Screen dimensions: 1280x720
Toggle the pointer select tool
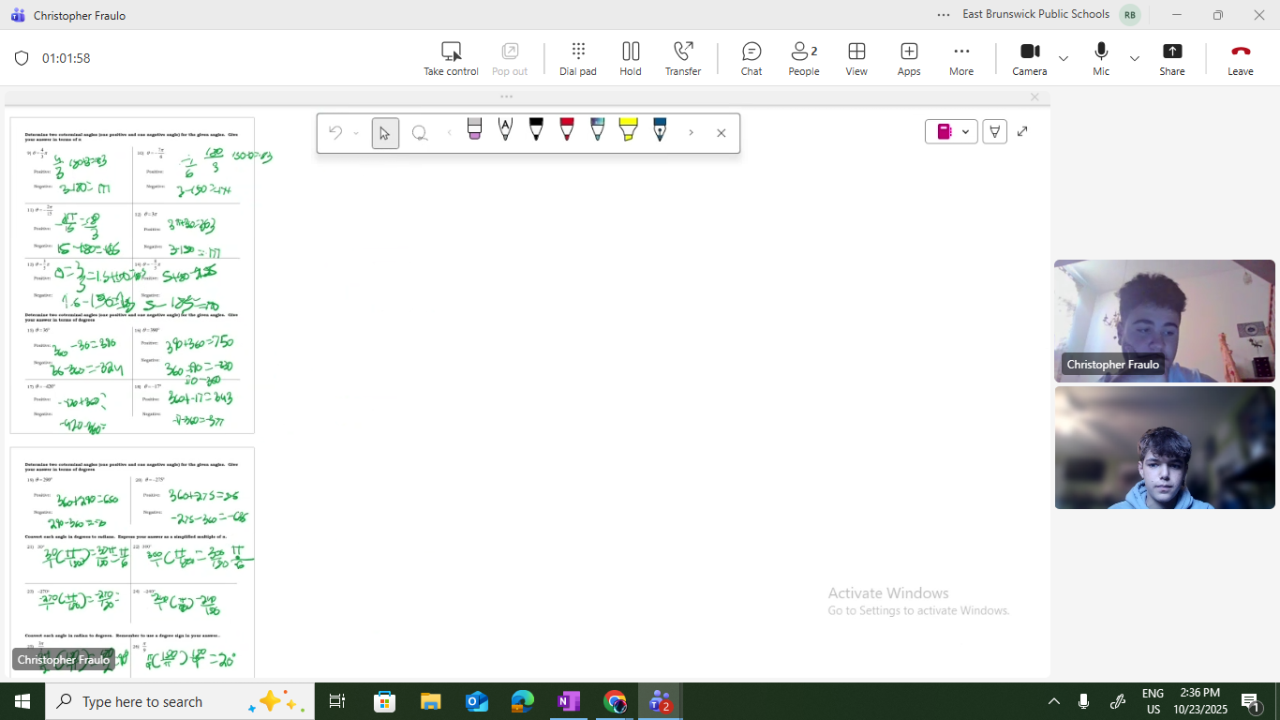coord(385,133)
